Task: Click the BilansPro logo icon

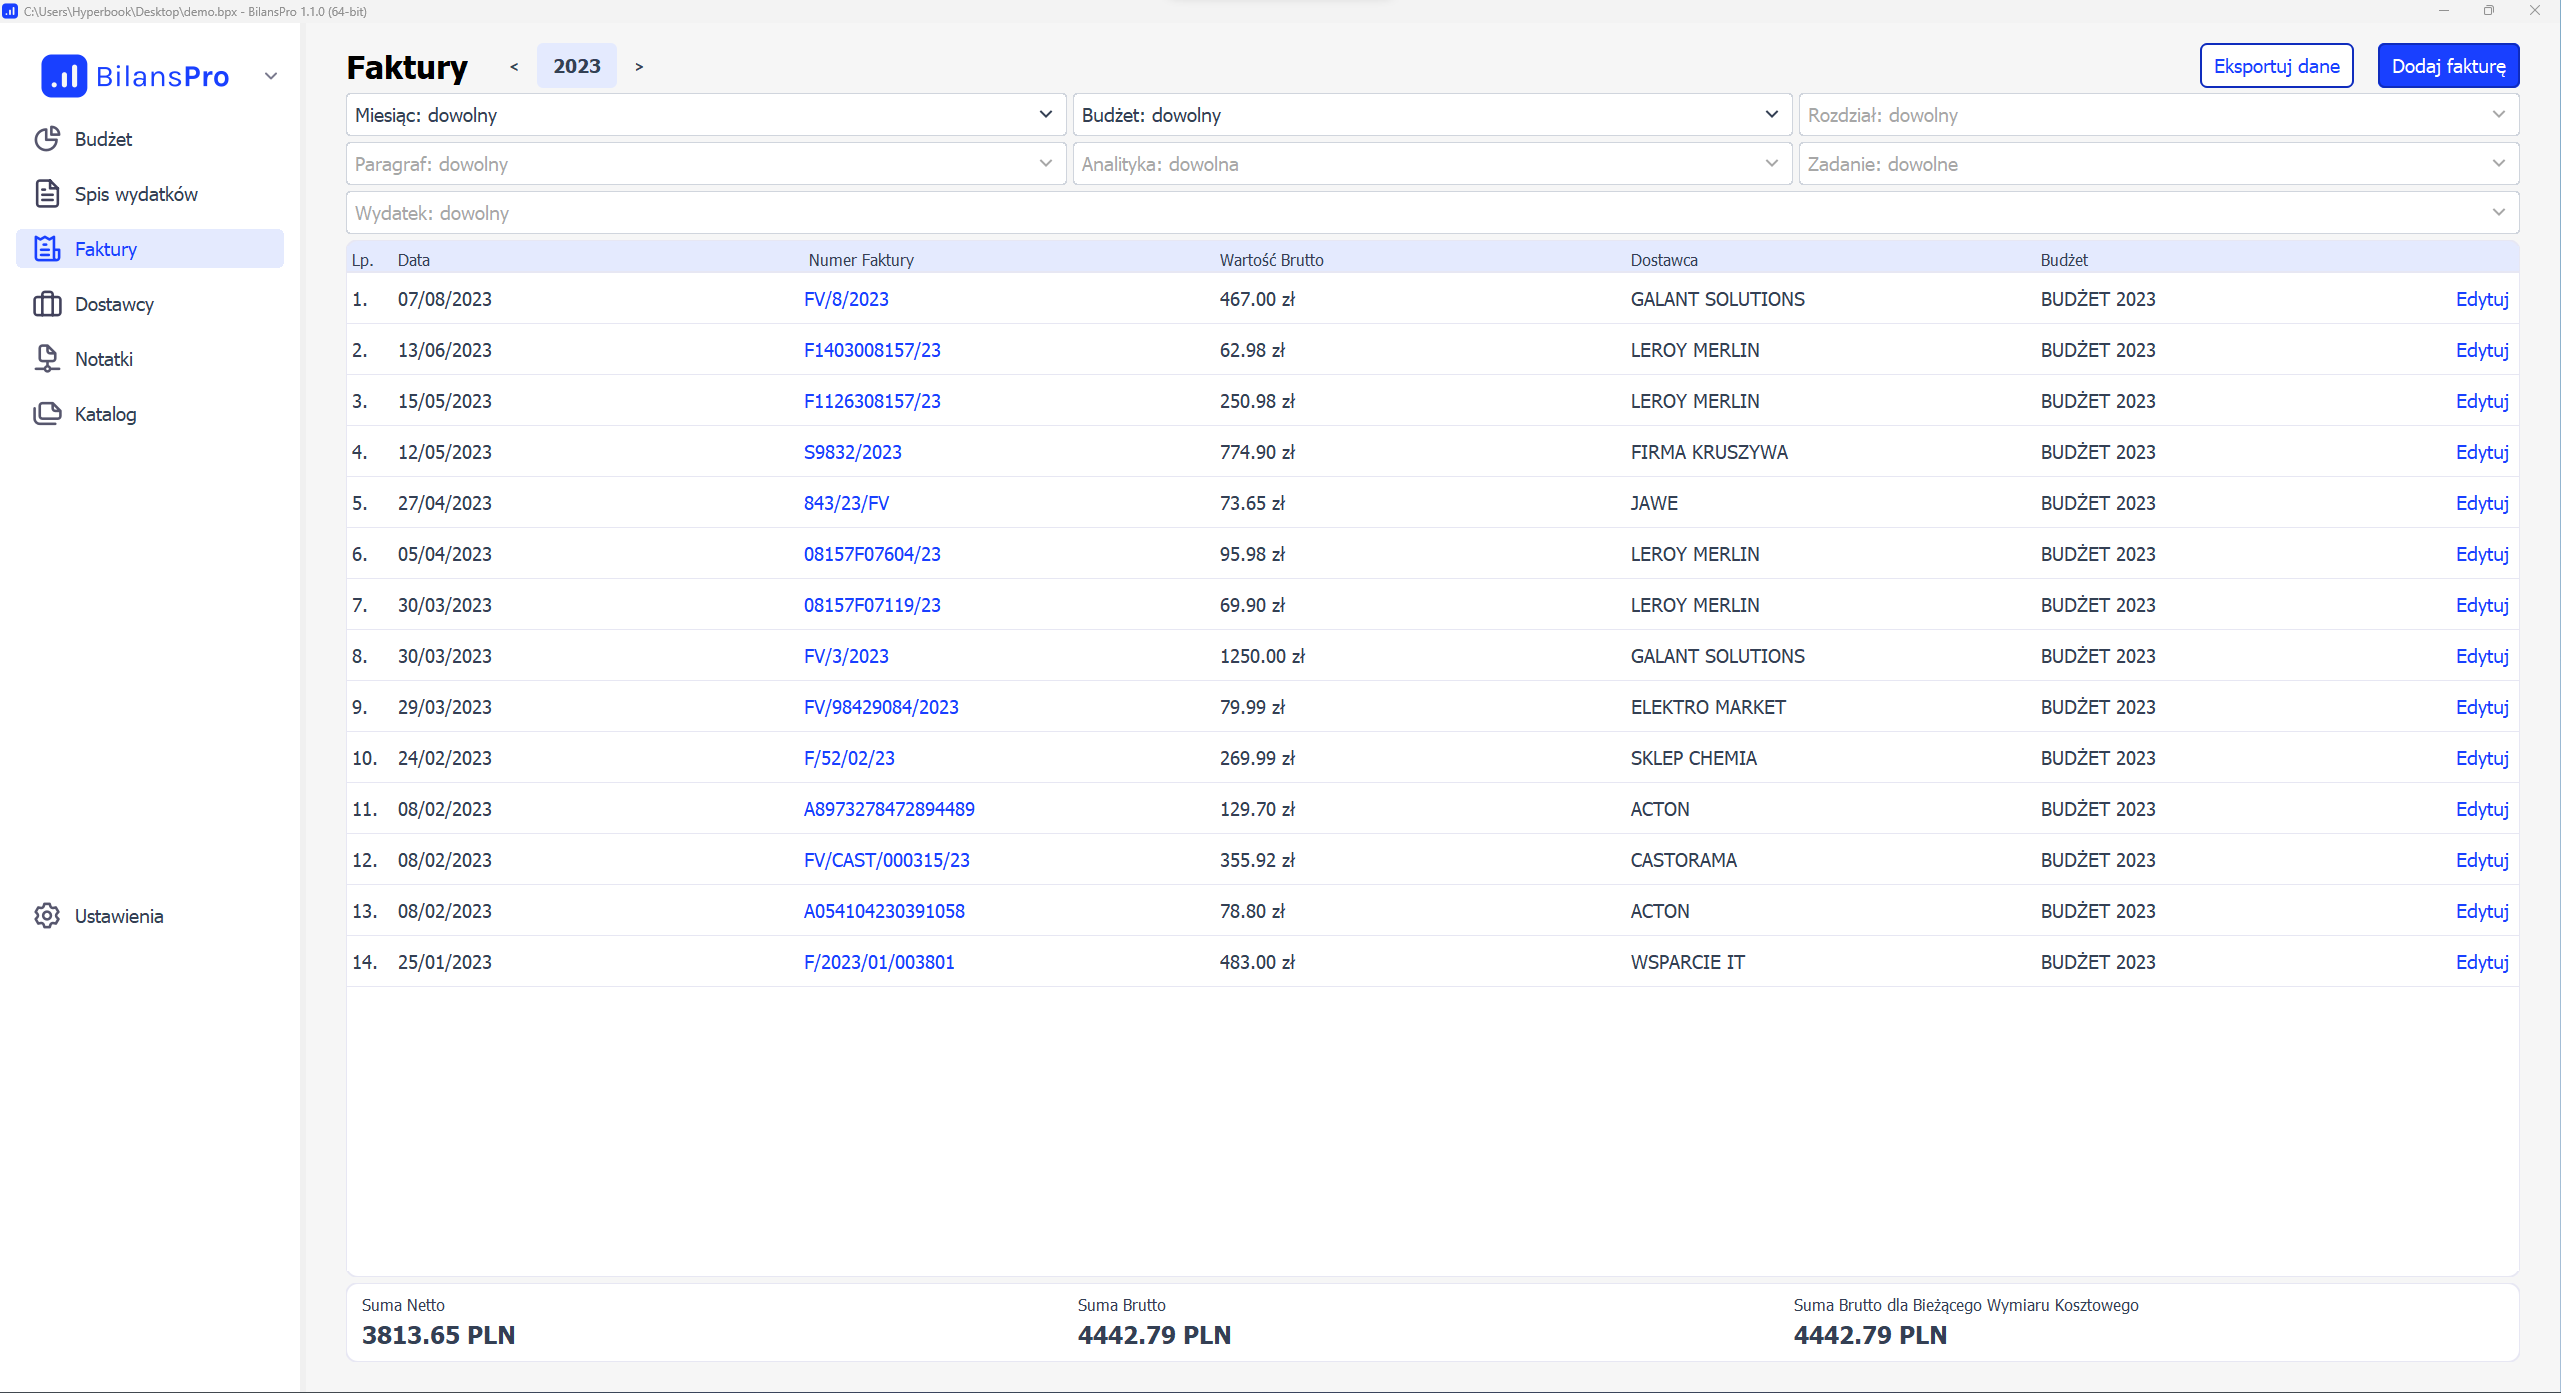Action: (x=64, y=76)
